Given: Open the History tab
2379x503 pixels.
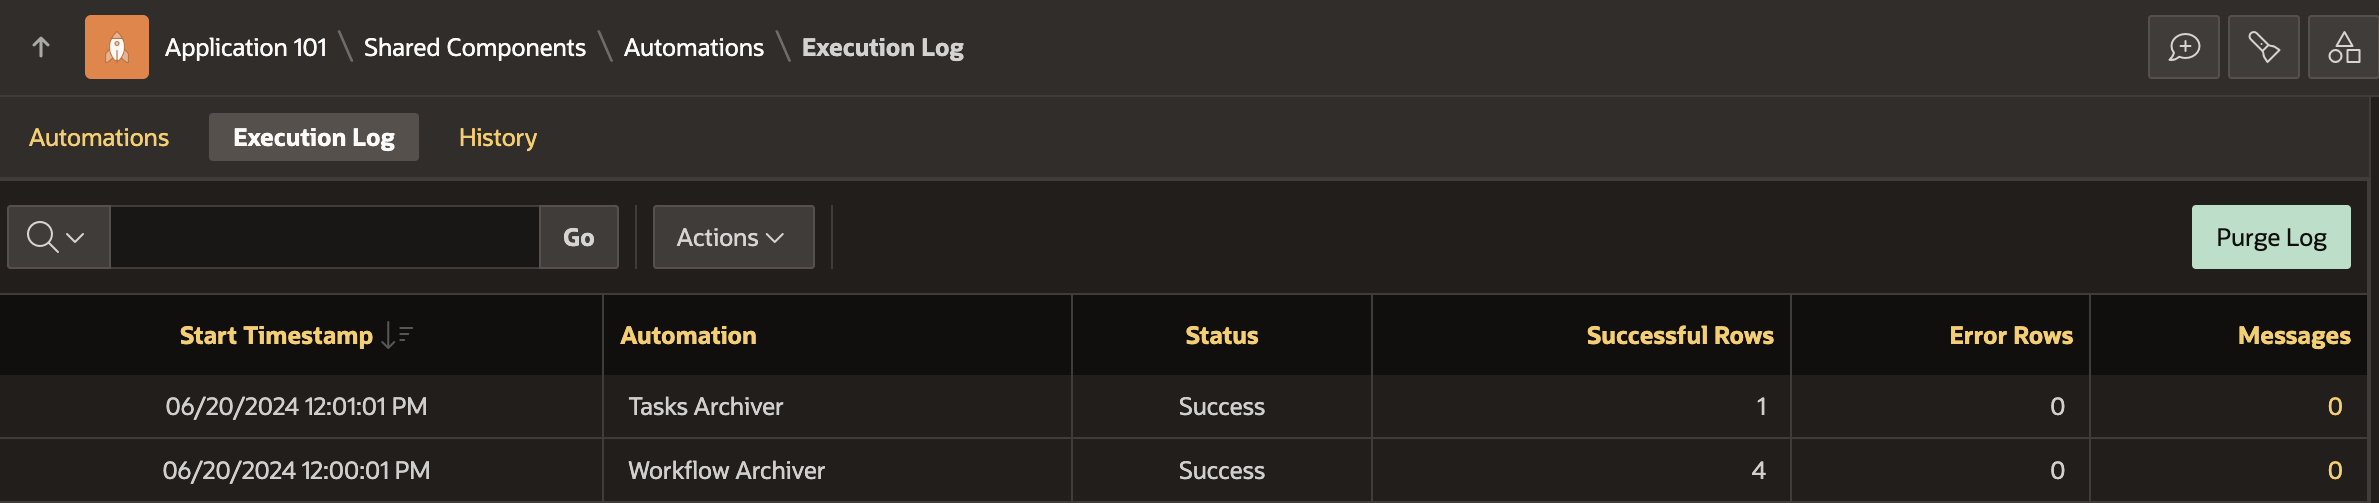Looking at the screenshot, I should 497,137.
